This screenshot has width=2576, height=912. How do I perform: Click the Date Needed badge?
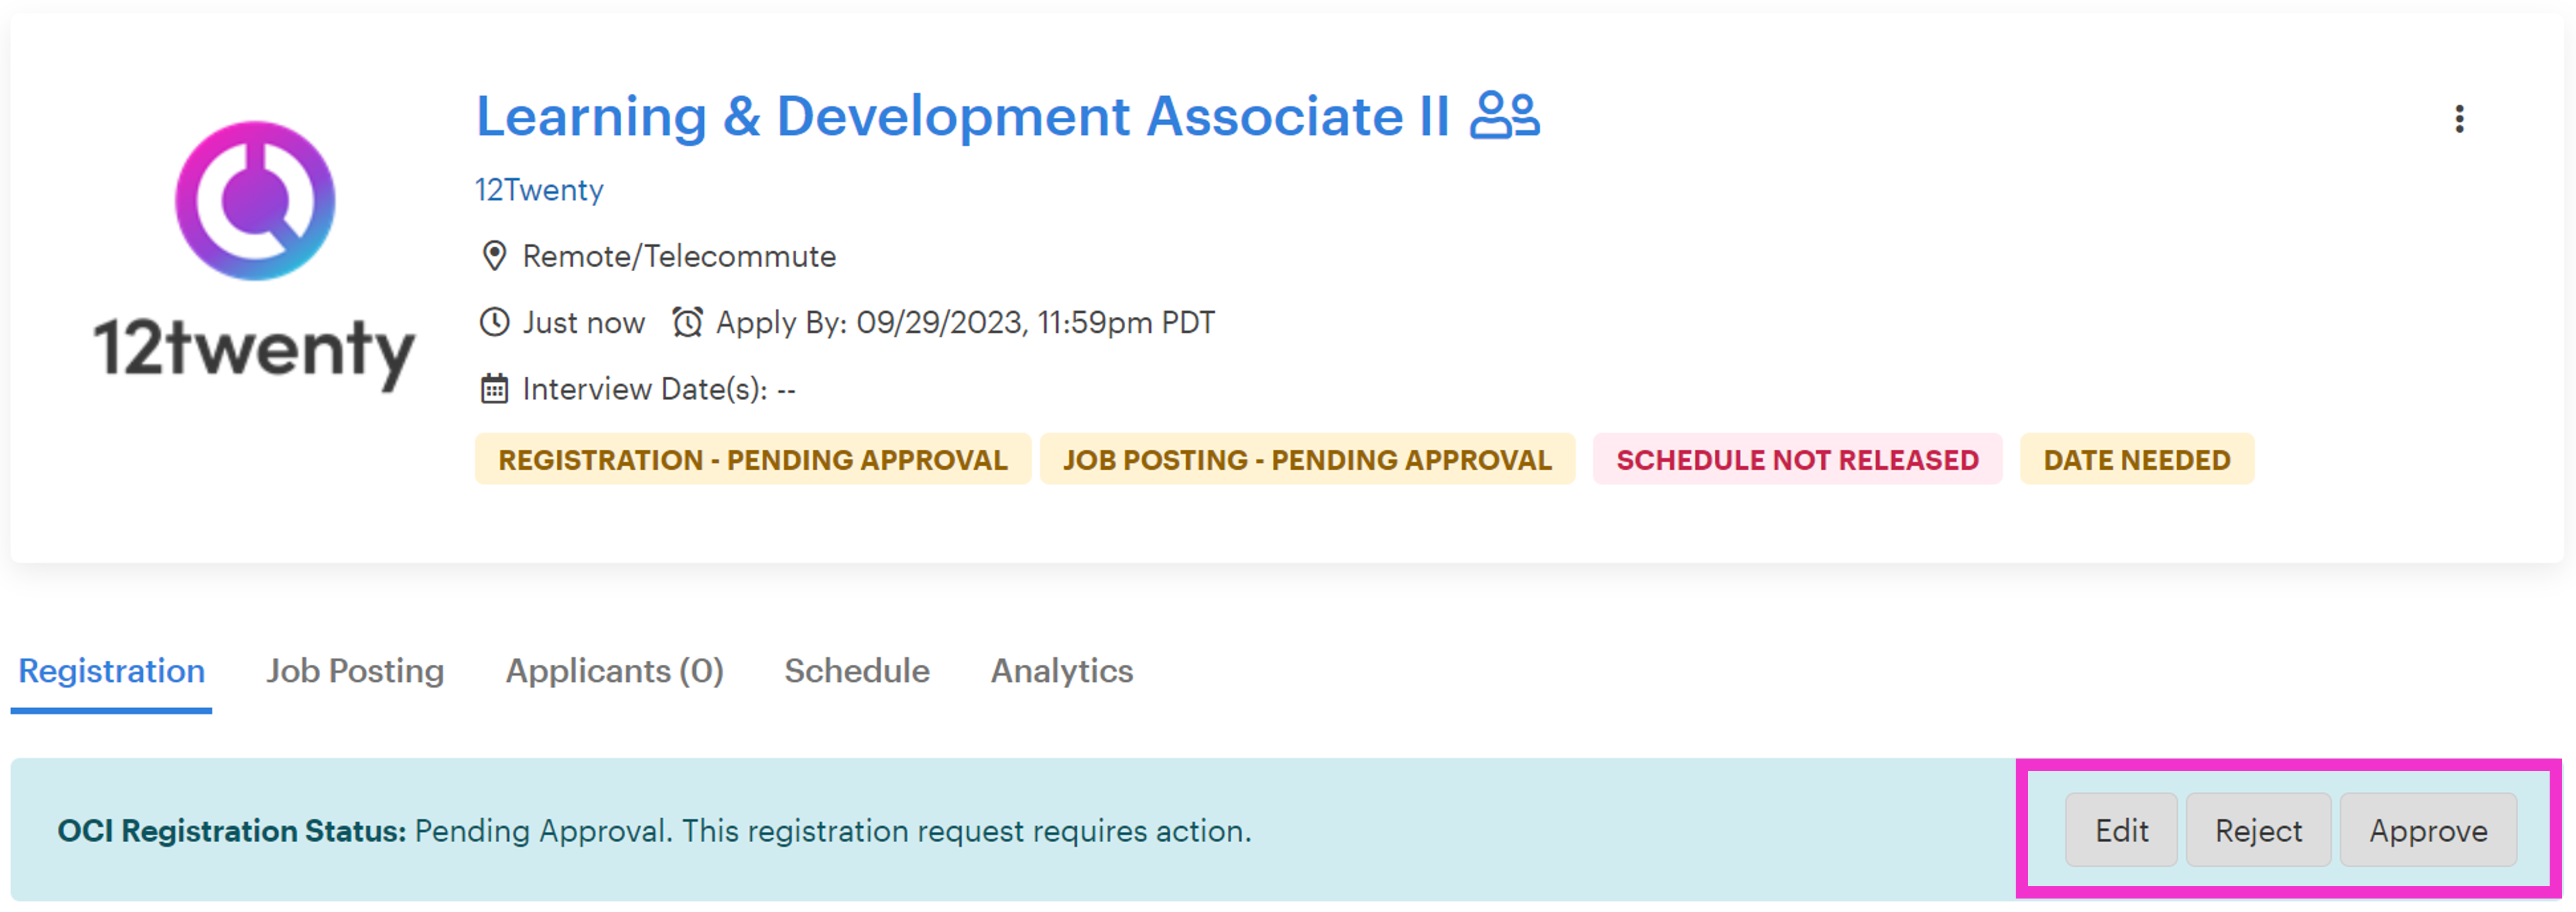[2137, 459]
